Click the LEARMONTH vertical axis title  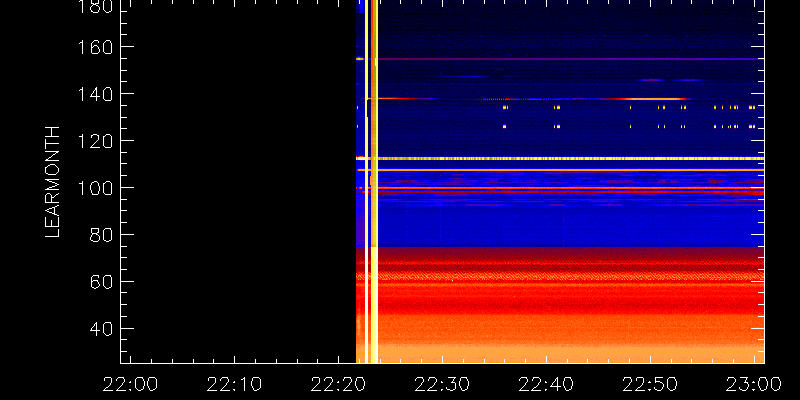pos(53,182)
